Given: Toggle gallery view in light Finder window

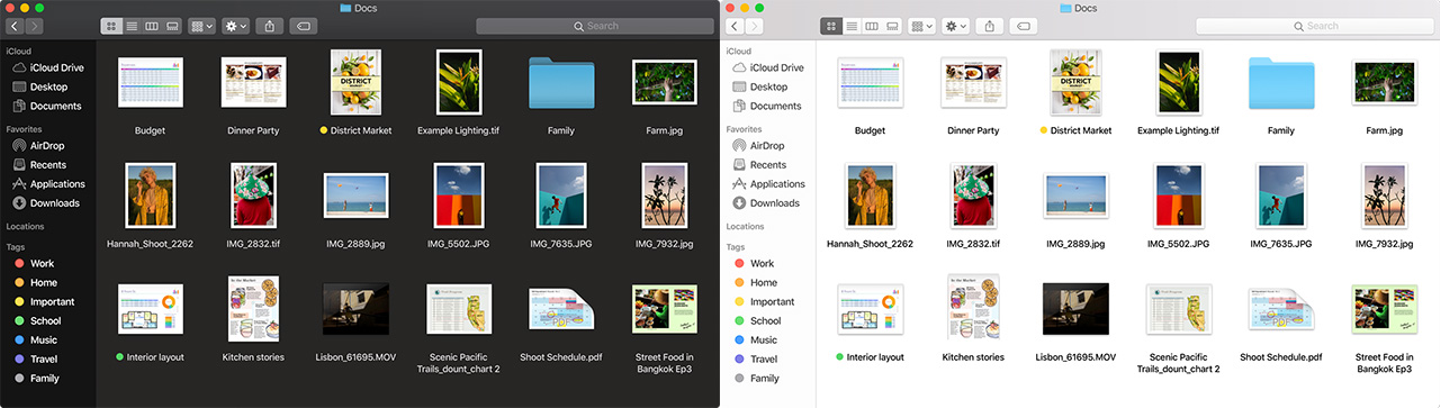Looking at the screenshot, I should coord(892,26).
